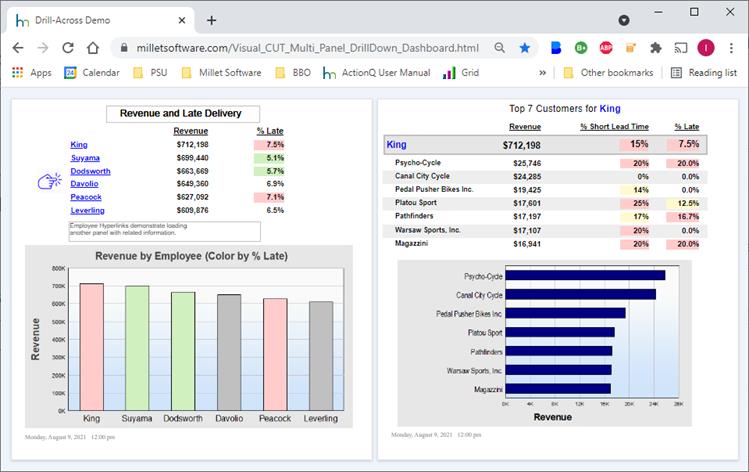Open the Dodsworth employee link
Viewport: 749px width, 472px height.
pyautogui.click(x=89, y=171)
